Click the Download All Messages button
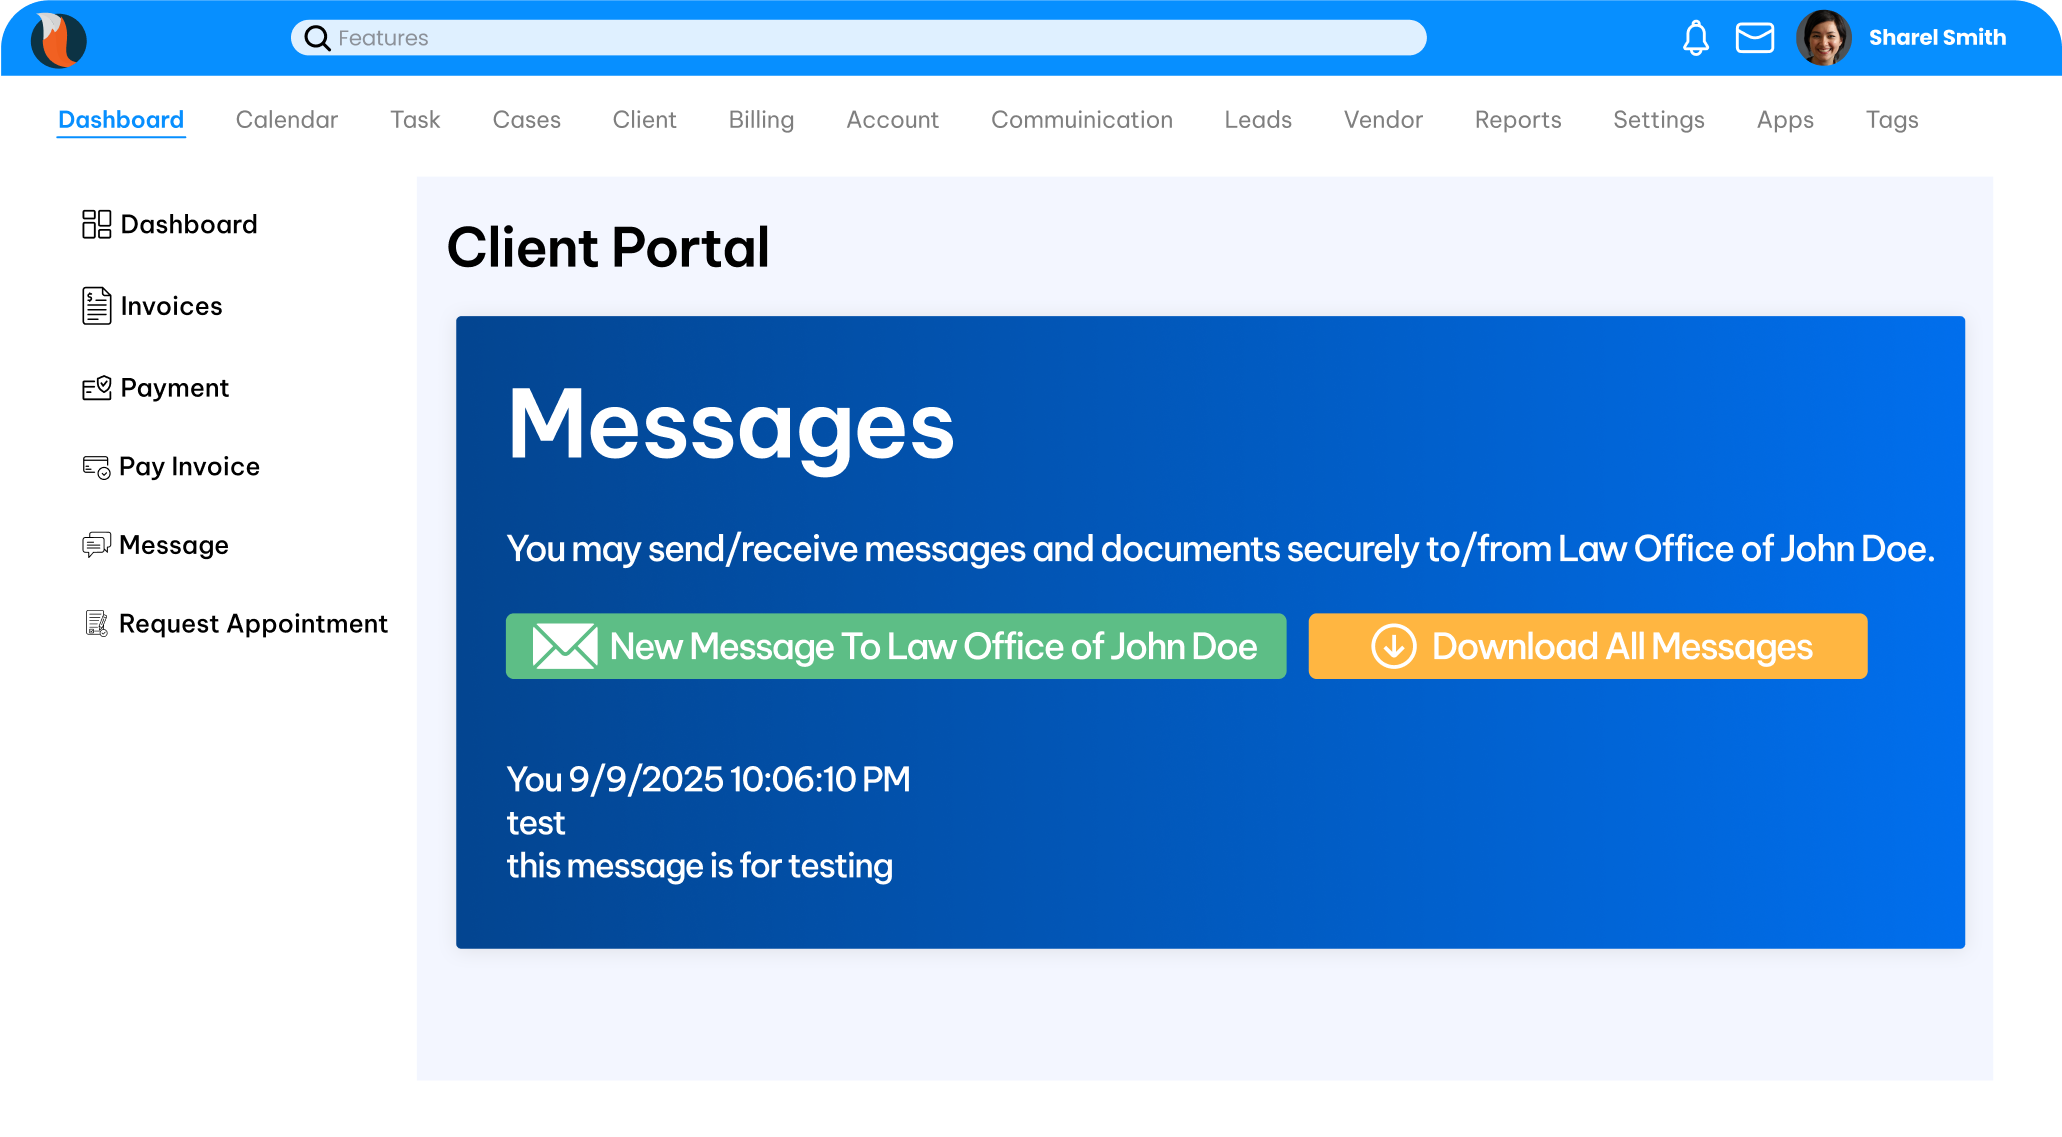This screenshot has width=2062, height=1137. click(x=1587, y=646)
